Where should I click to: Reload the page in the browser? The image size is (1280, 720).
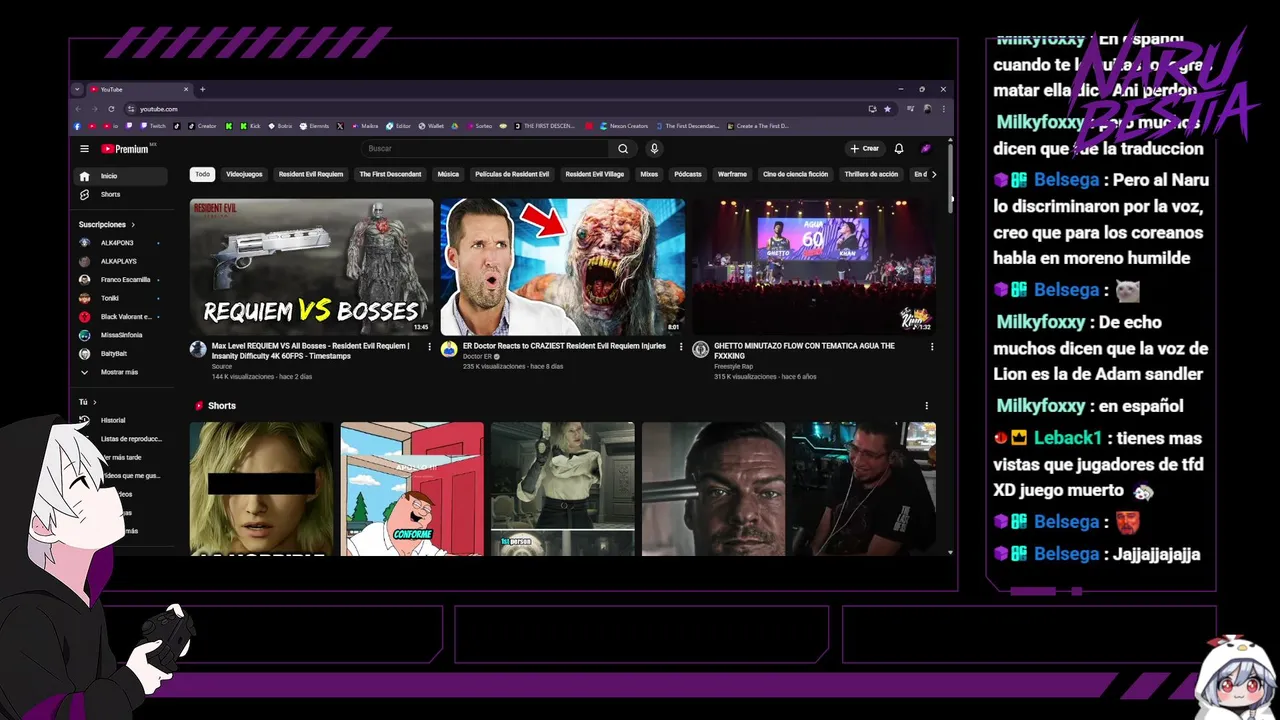coord(111,109)
